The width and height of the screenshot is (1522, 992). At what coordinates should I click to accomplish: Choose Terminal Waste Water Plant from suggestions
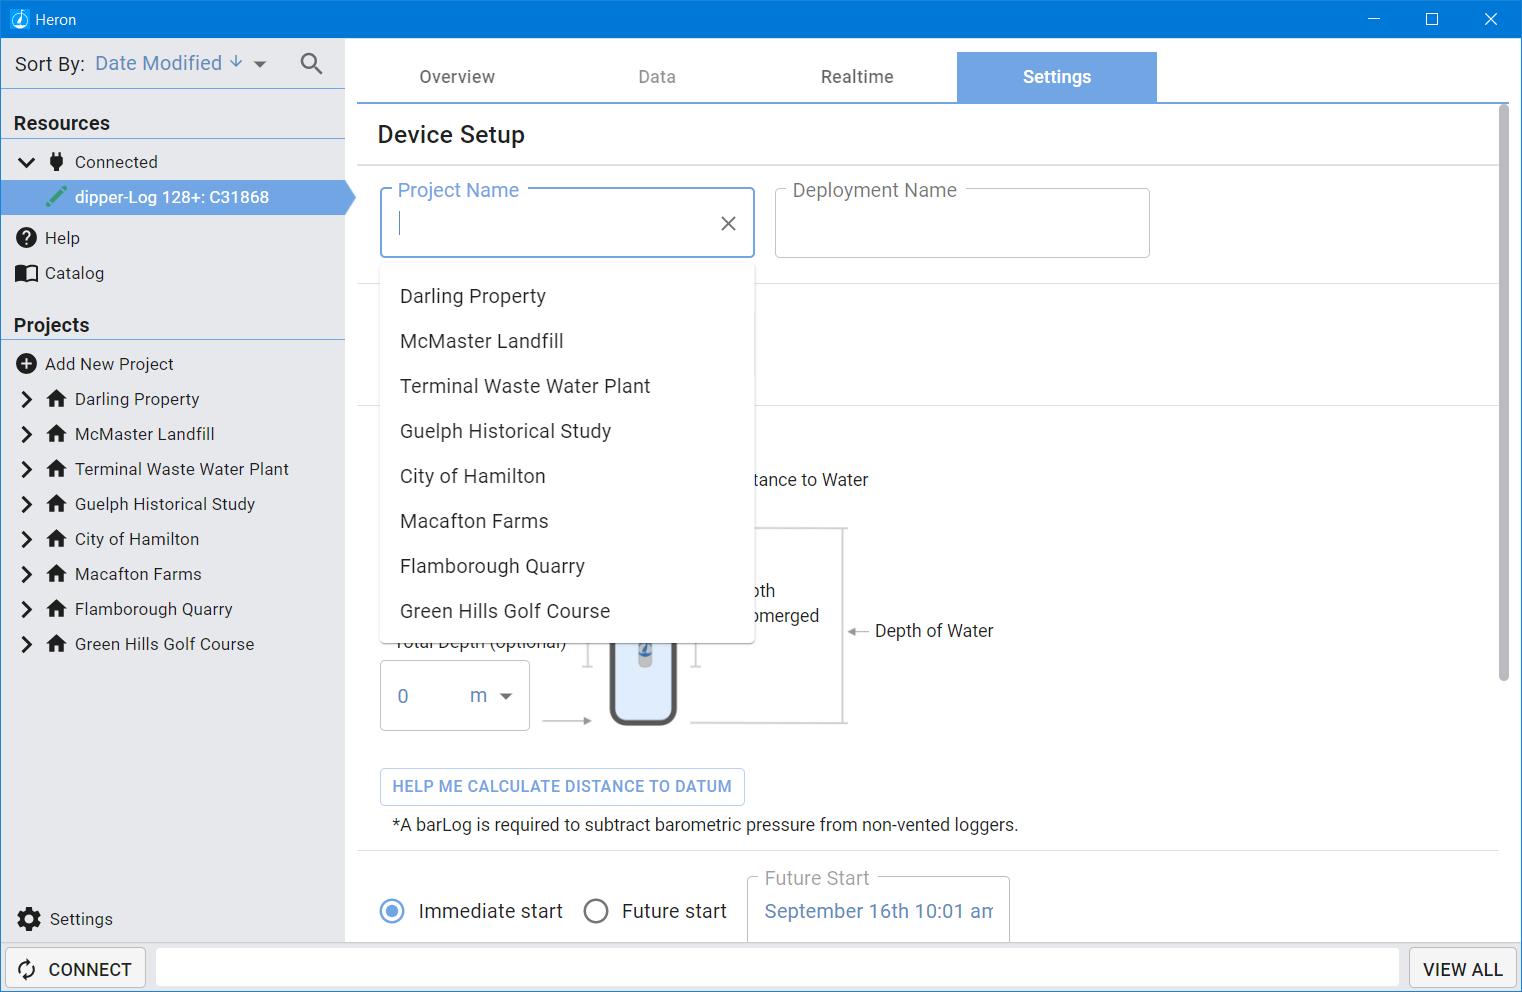tap(567, 386)
